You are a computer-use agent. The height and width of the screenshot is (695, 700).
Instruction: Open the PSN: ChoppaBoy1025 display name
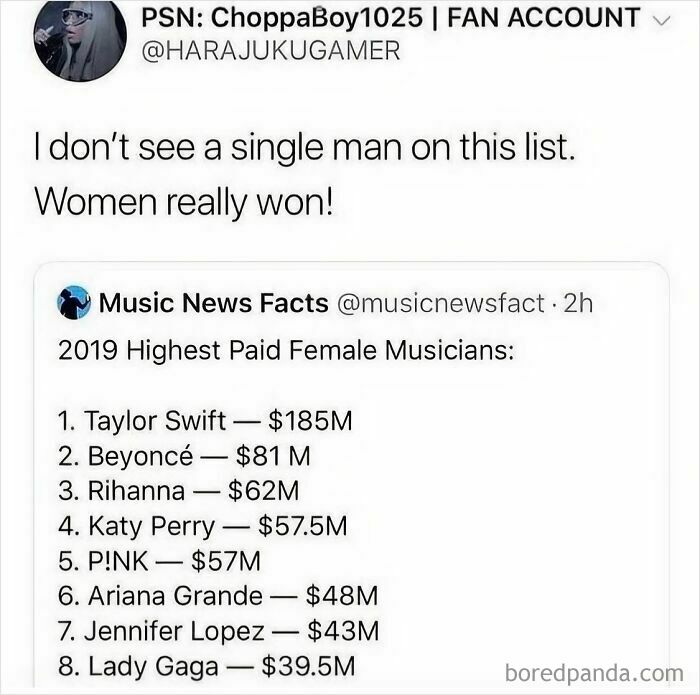point(391,17)
